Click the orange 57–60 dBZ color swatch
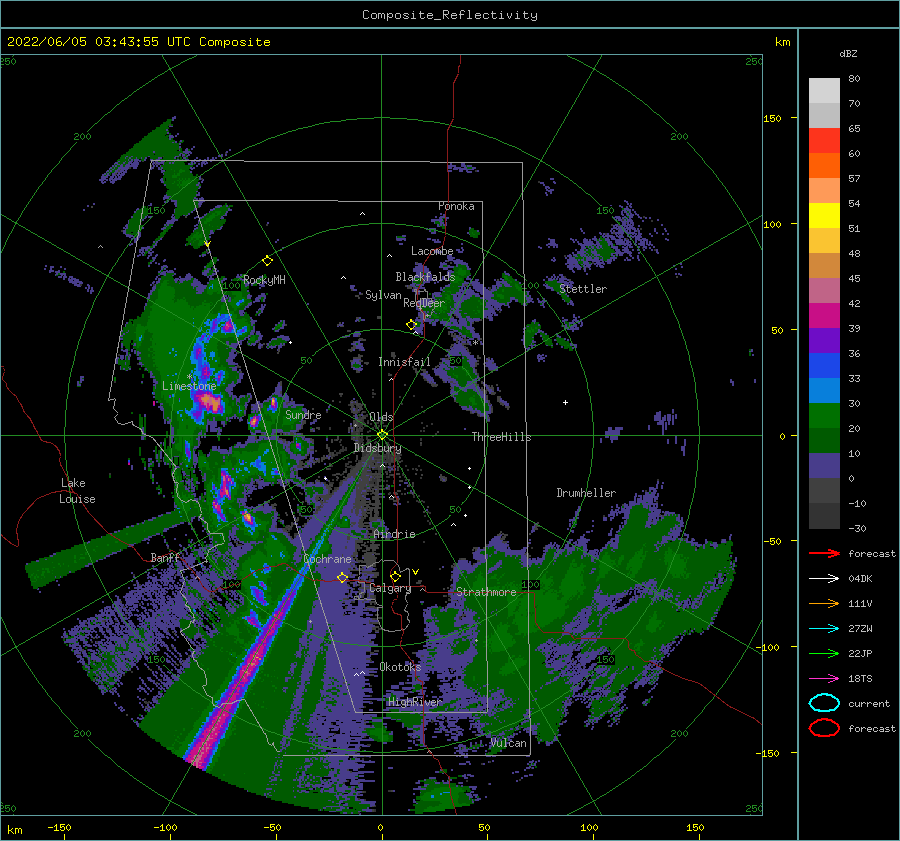Screen dimensions: 900x841 click(824, 166)
